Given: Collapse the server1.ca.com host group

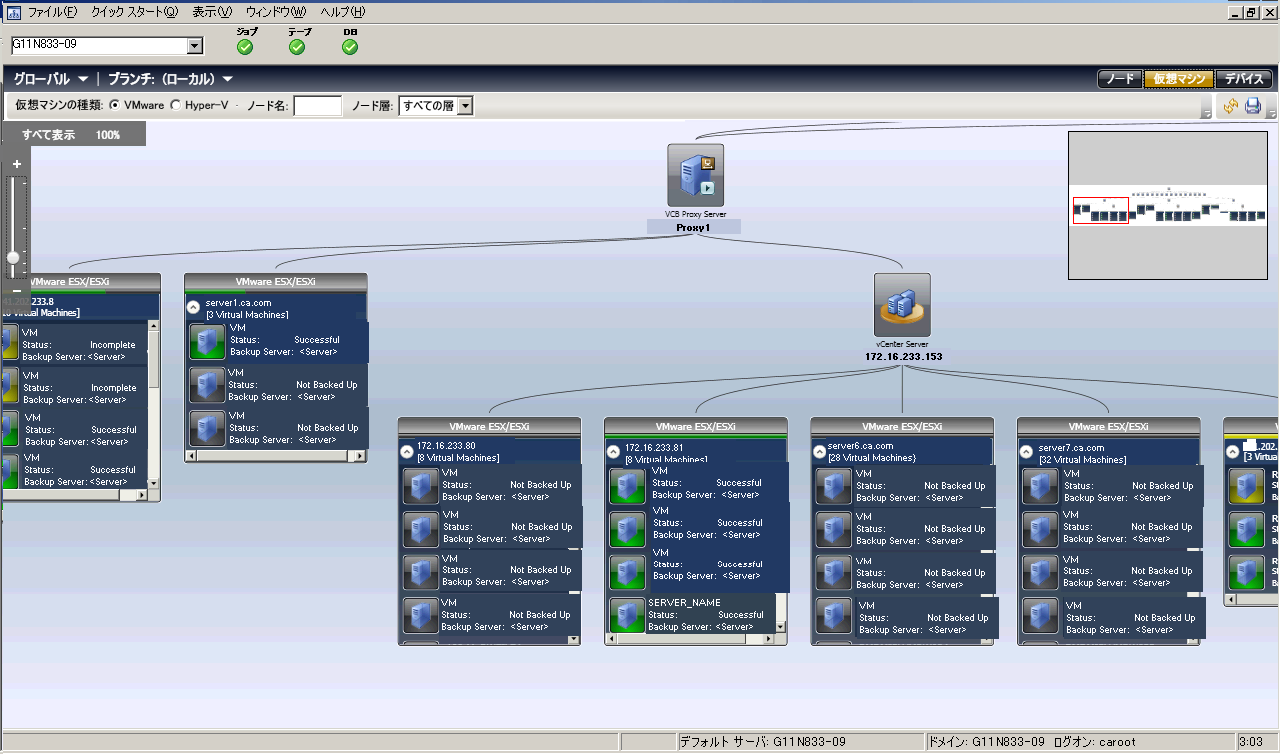Looking at the screenshot, I should click(x=193, y=308).
